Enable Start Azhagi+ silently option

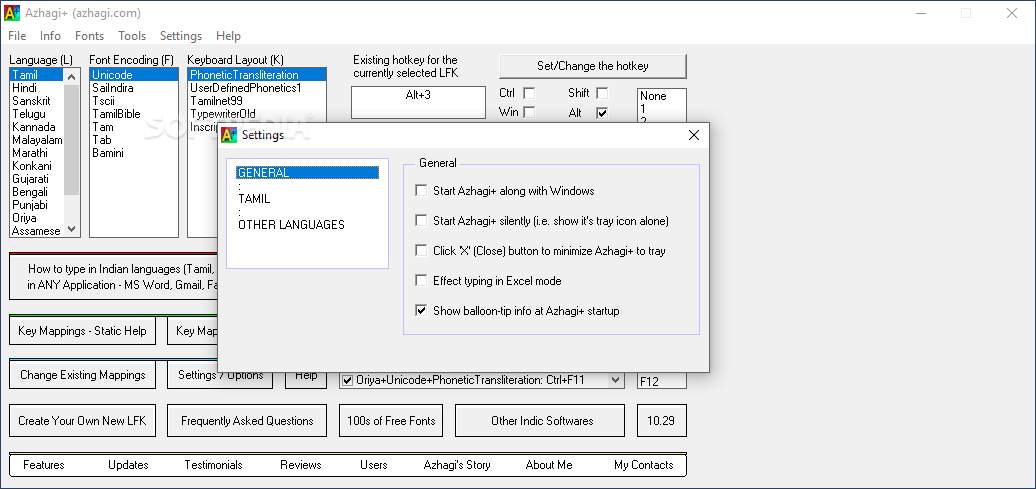coord(421,220)
